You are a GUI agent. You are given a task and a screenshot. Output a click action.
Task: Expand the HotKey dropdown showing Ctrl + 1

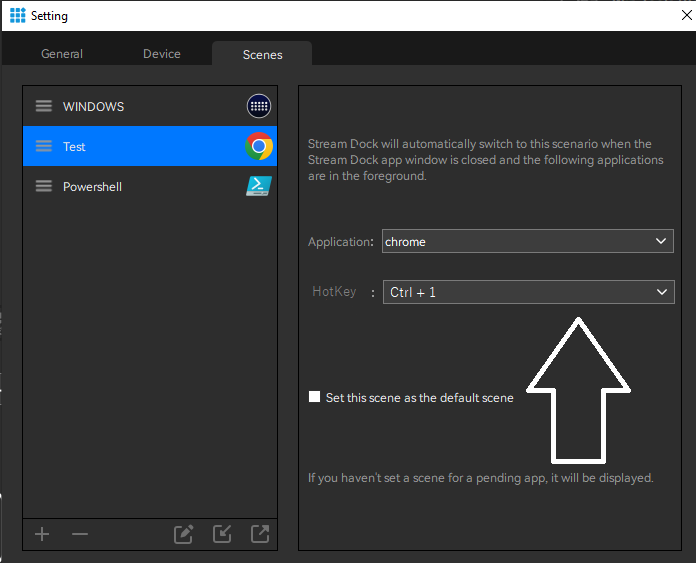529,292
